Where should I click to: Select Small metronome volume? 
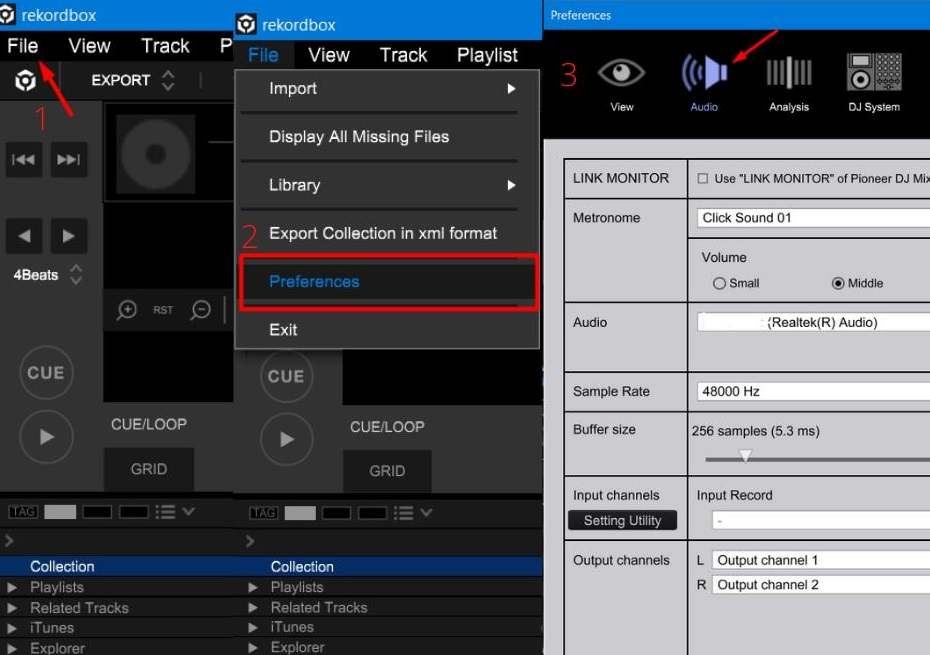719,284
